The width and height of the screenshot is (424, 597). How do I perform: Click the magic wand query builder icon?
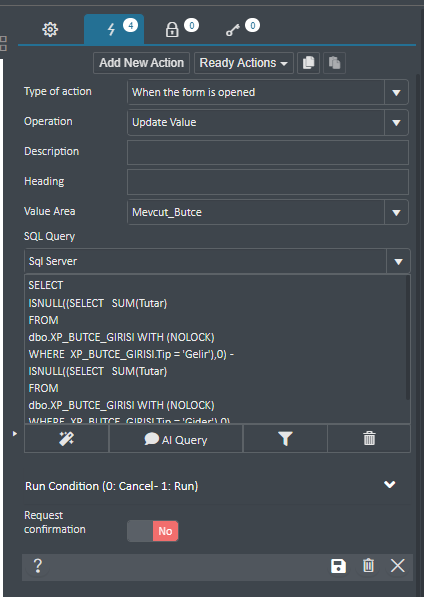67,439
